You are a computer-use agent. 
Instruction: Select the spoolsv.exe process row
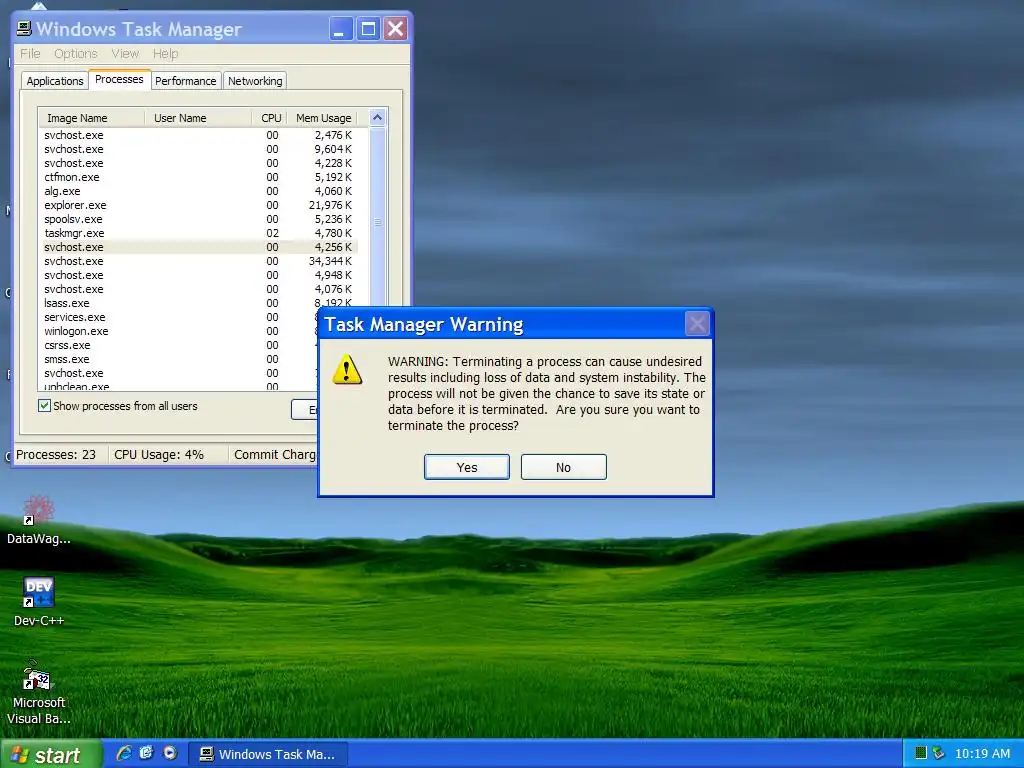198,219
